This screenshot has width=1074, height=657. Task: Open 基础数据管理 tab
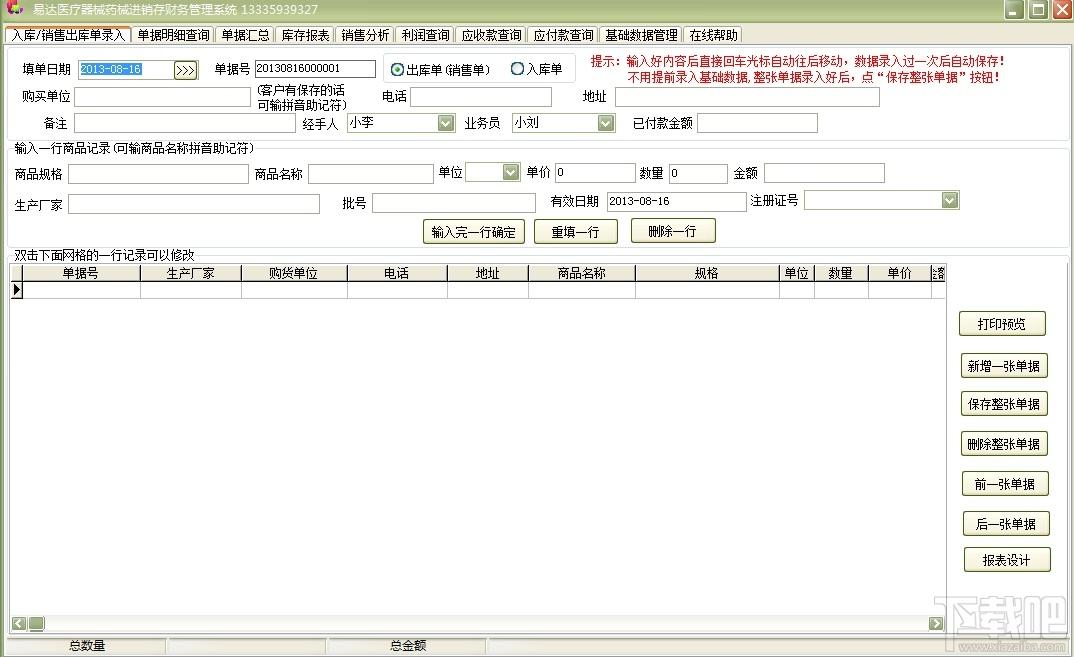tap(641, 35)
